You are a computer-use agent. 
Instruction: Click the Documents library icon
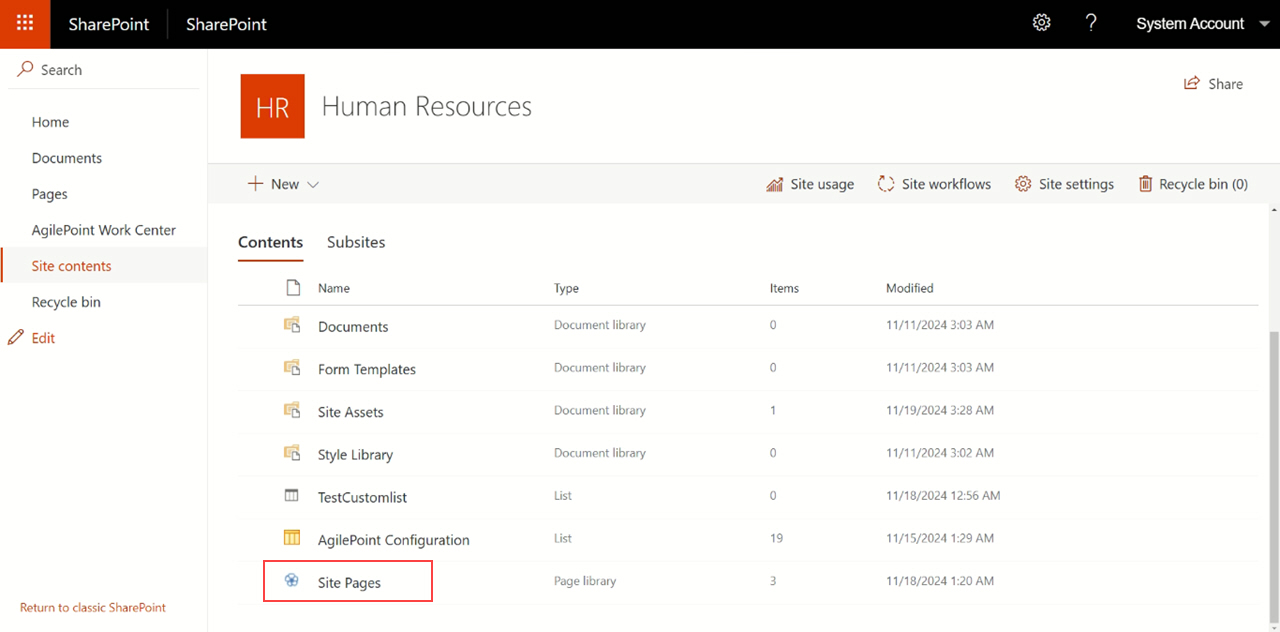click(292, 325)
